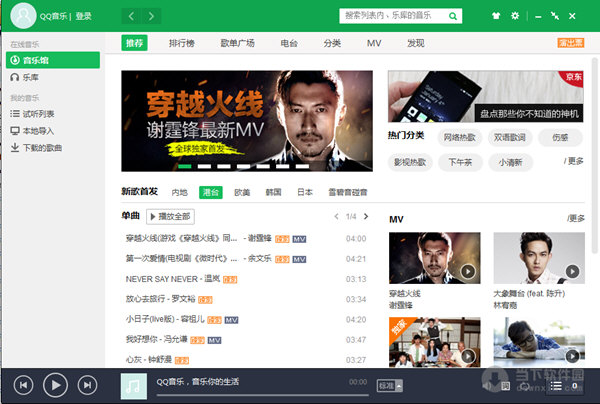Click the magnifier search icon

(x=453, y=16)
